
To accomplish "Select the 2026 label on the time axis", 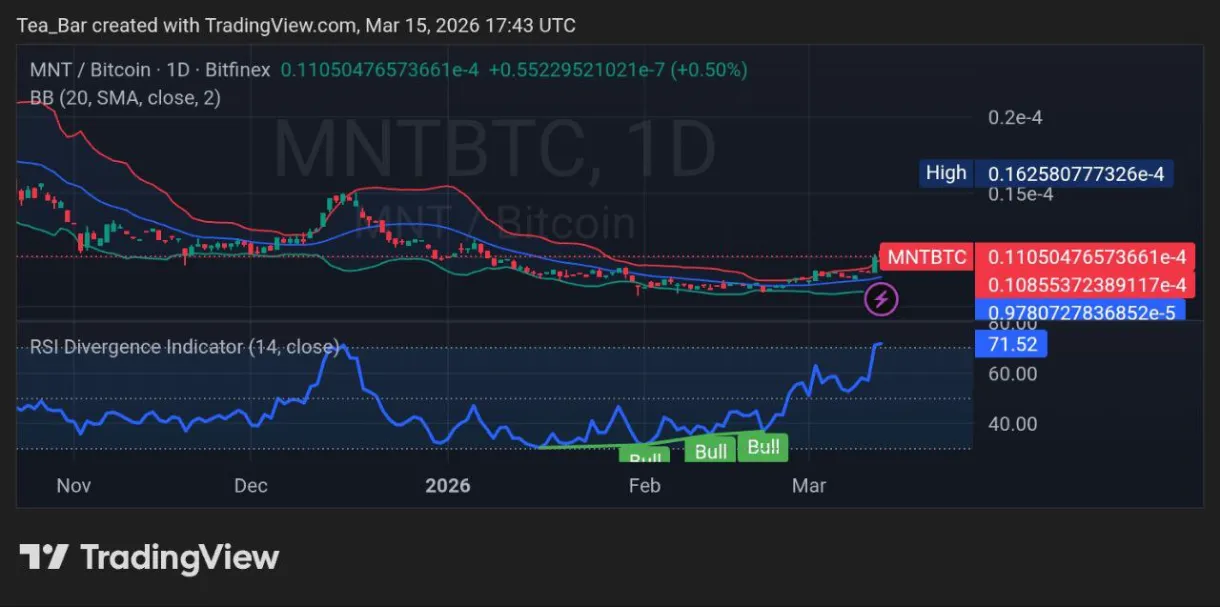I will (x=447, y=486).
